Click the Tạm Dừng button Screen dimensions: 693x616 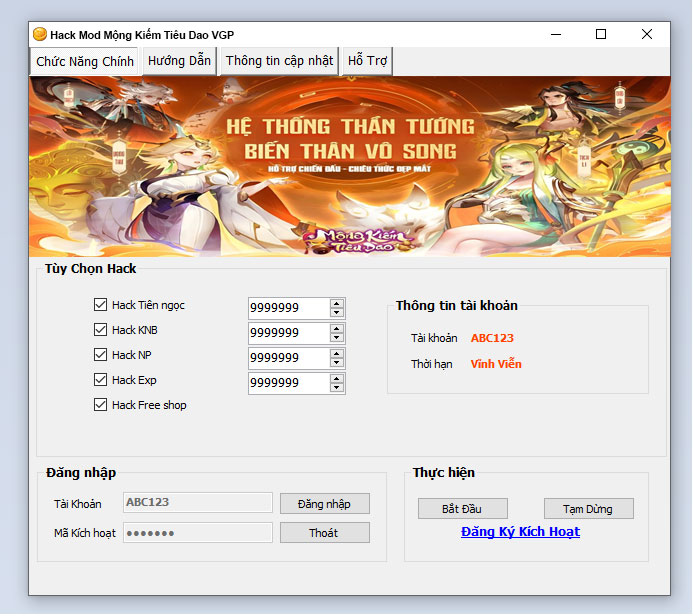click(589, 509)
